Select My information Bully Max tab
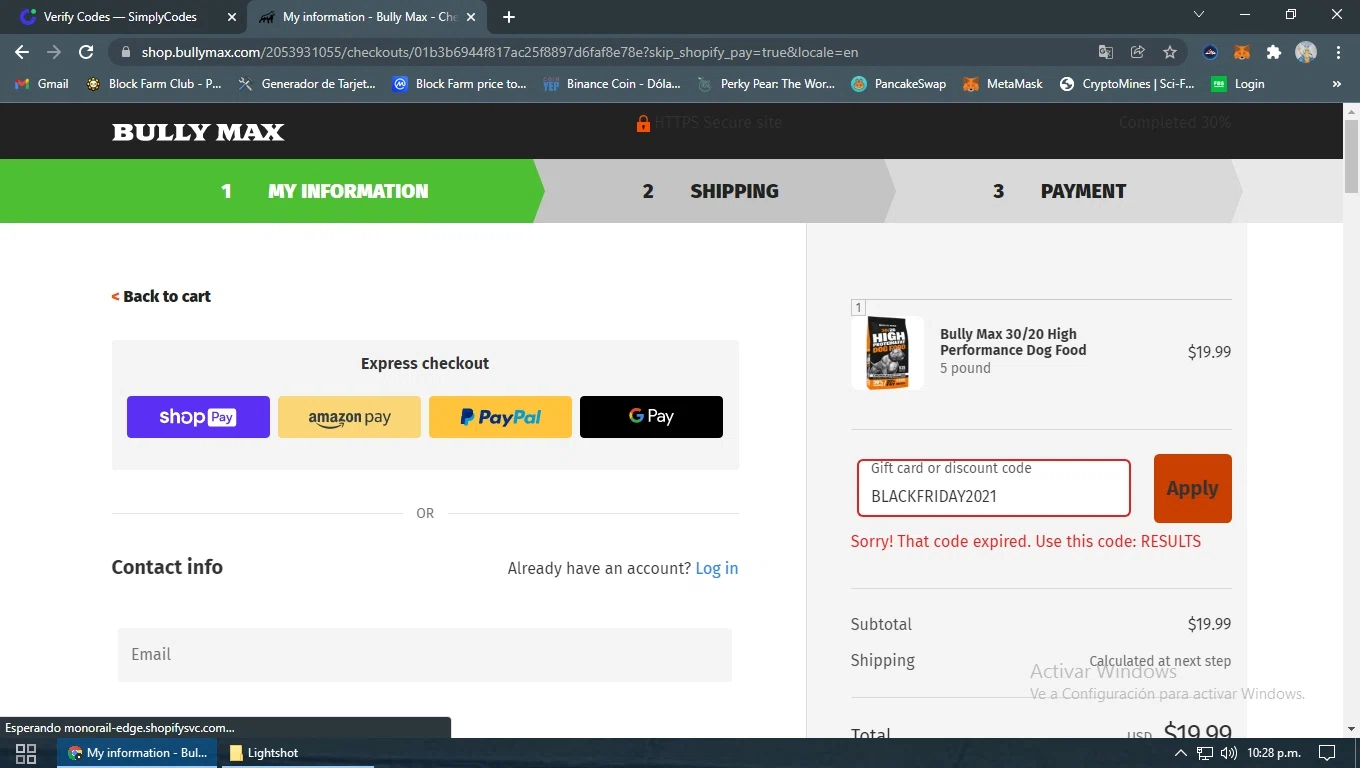 point(367,17)
